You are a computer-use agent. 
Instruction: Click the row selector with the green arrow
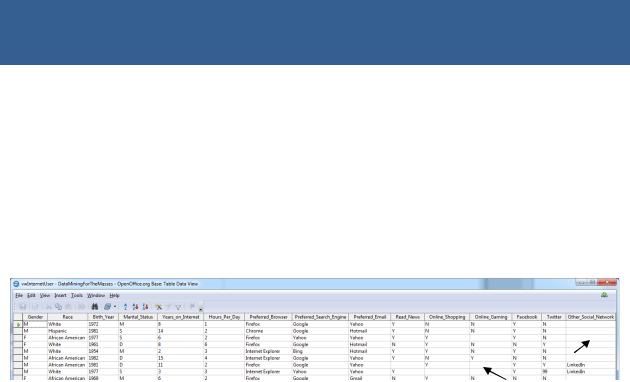(x=18, y=324)
